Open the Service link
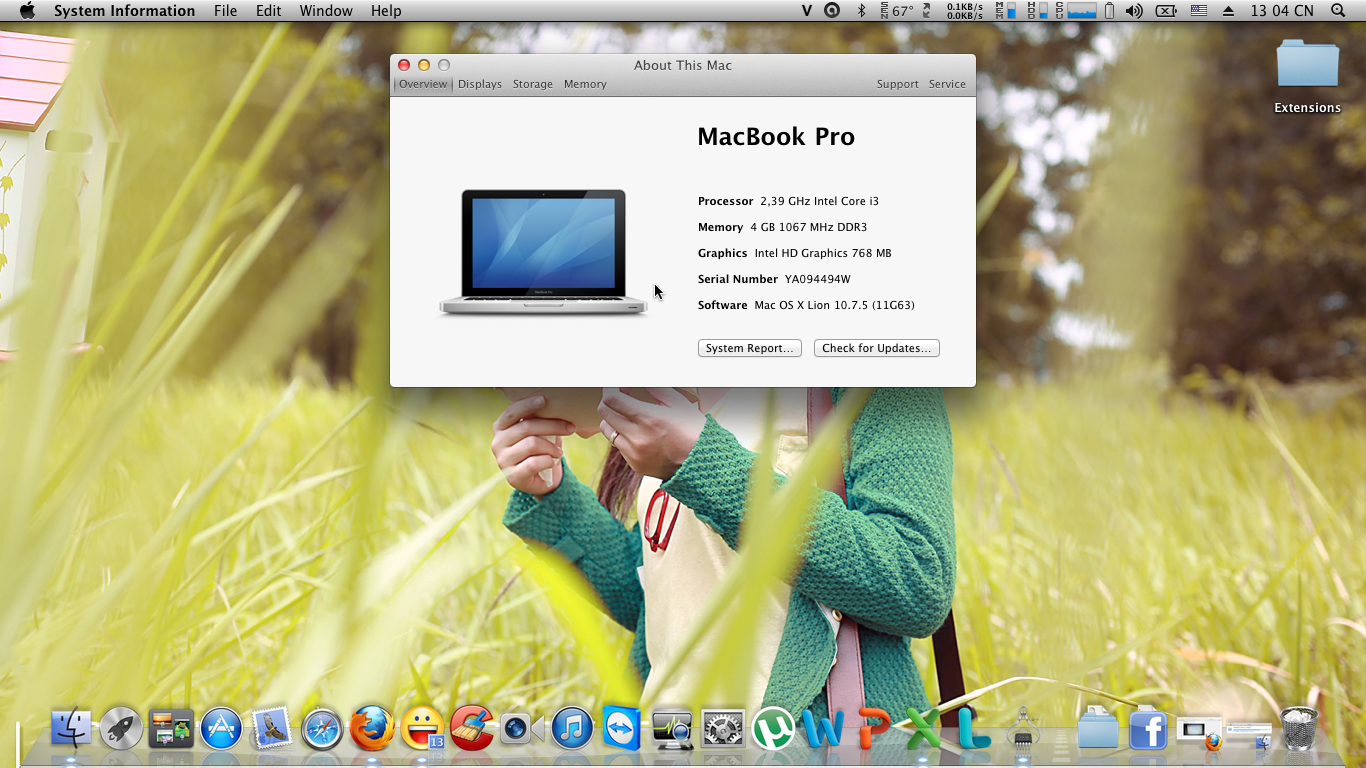The width and height of the screenshot is (1366, 768). click(947, 84)
